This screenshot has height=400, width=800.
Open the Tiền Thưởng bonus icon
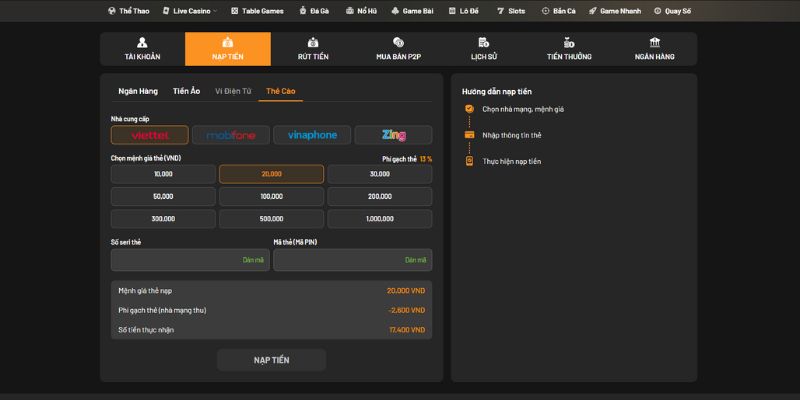tap(569, 43)
